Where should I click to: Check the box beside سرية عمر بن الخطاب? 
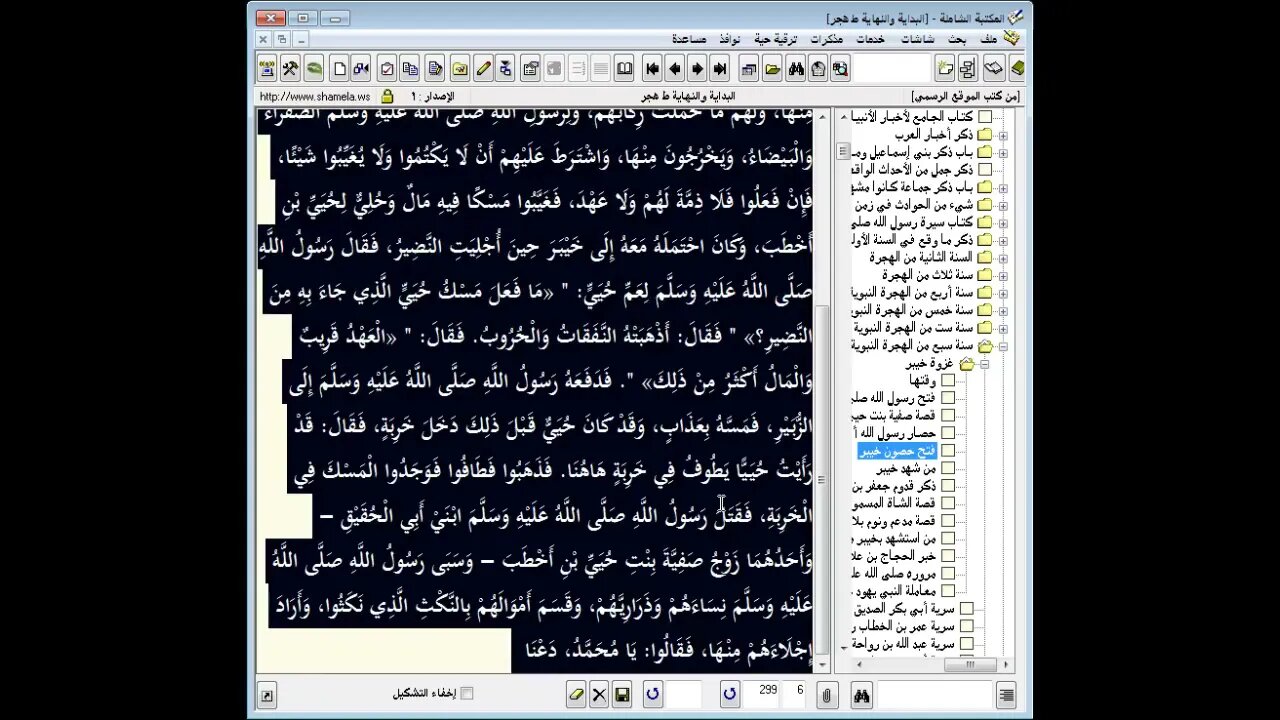click(966, 626)
